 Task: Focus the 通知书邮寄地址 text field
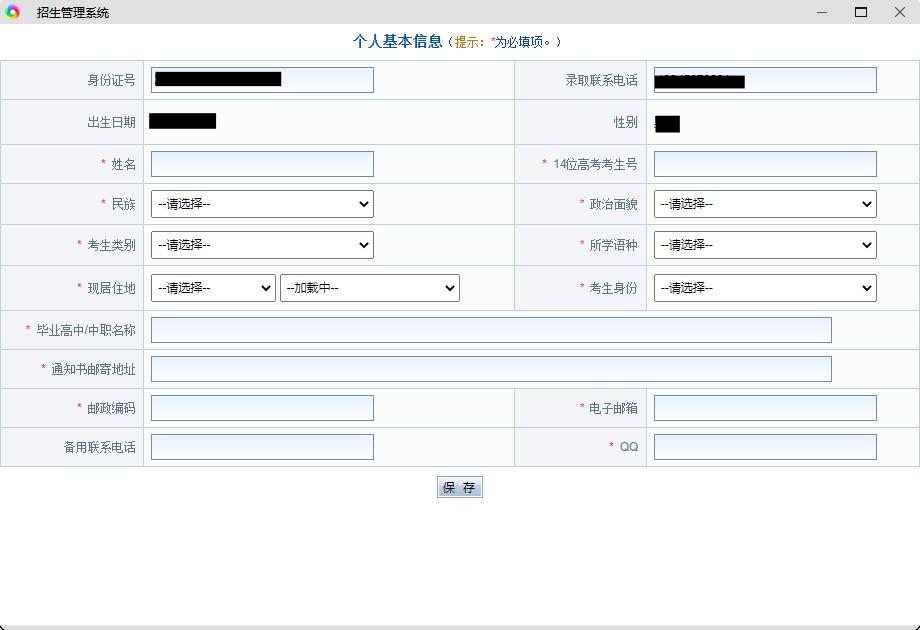491,369
